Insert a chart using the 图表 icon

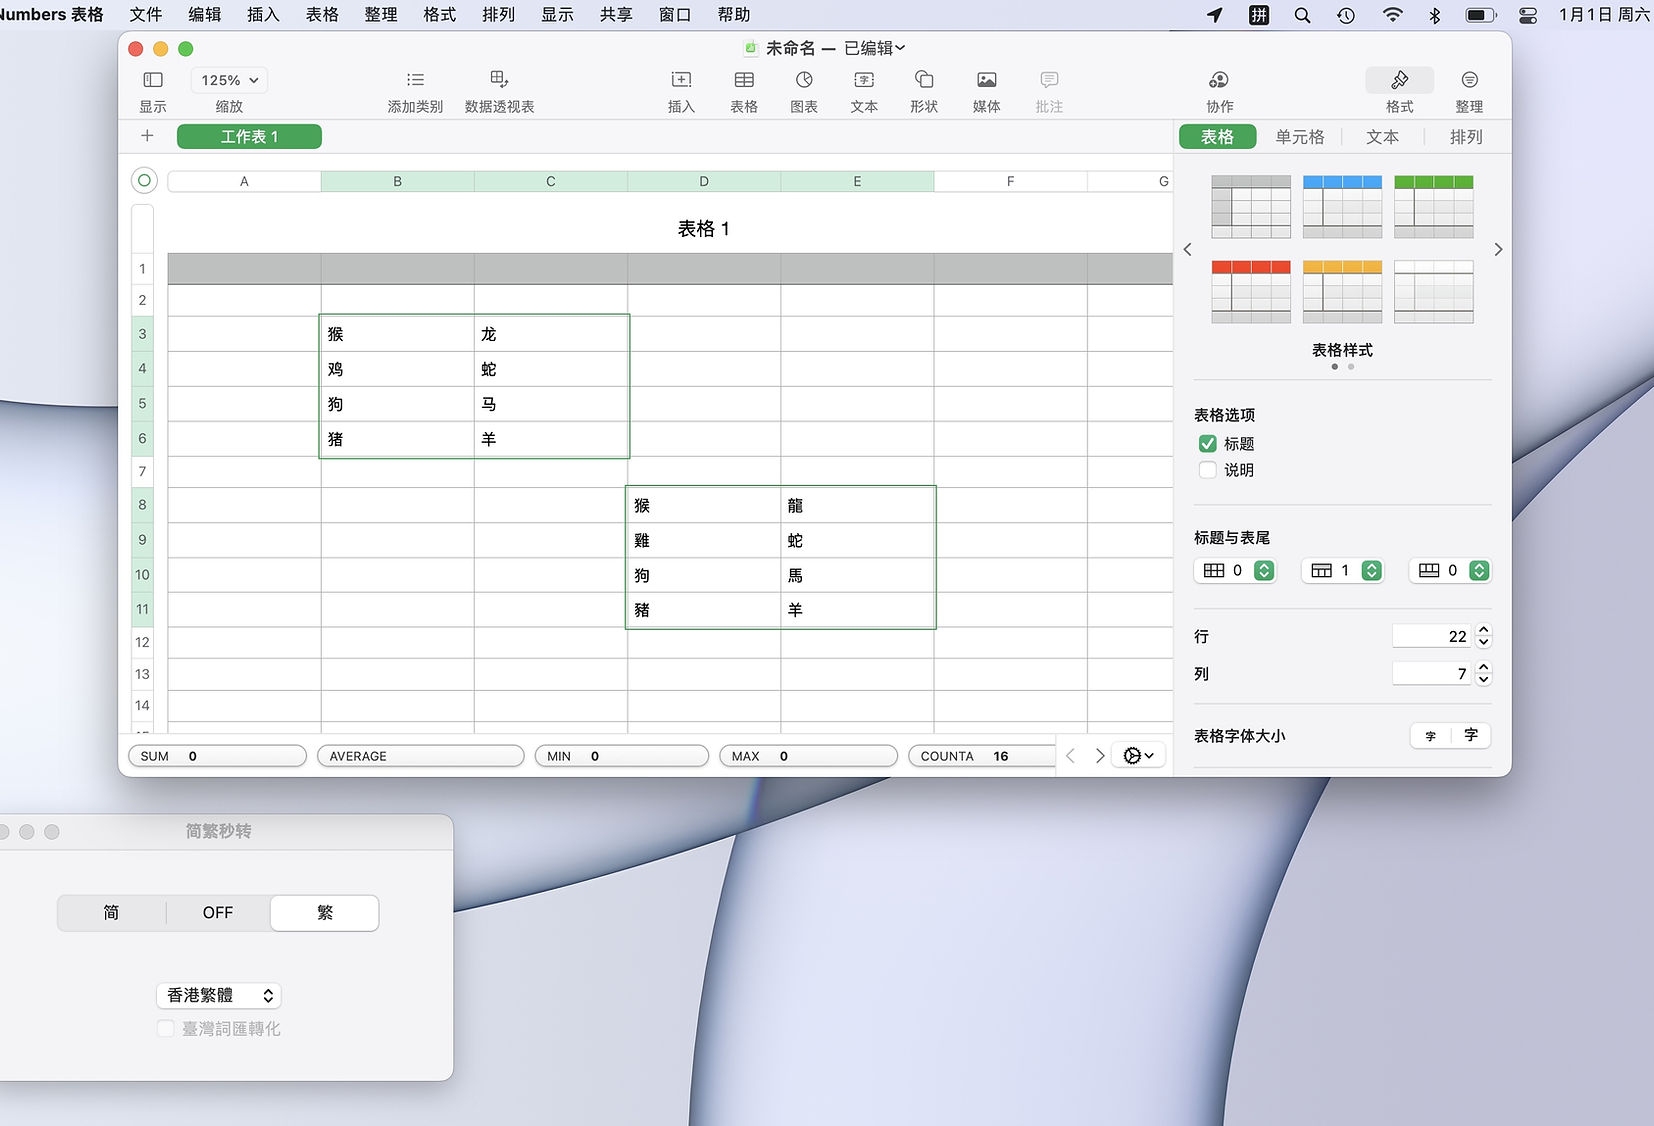804,88
